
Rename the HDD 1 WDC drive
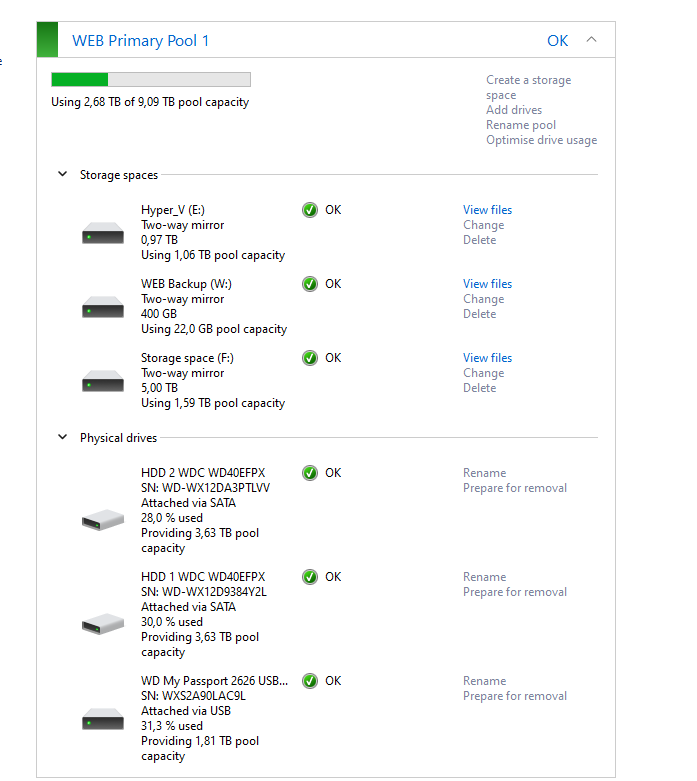tap(484, 577)
